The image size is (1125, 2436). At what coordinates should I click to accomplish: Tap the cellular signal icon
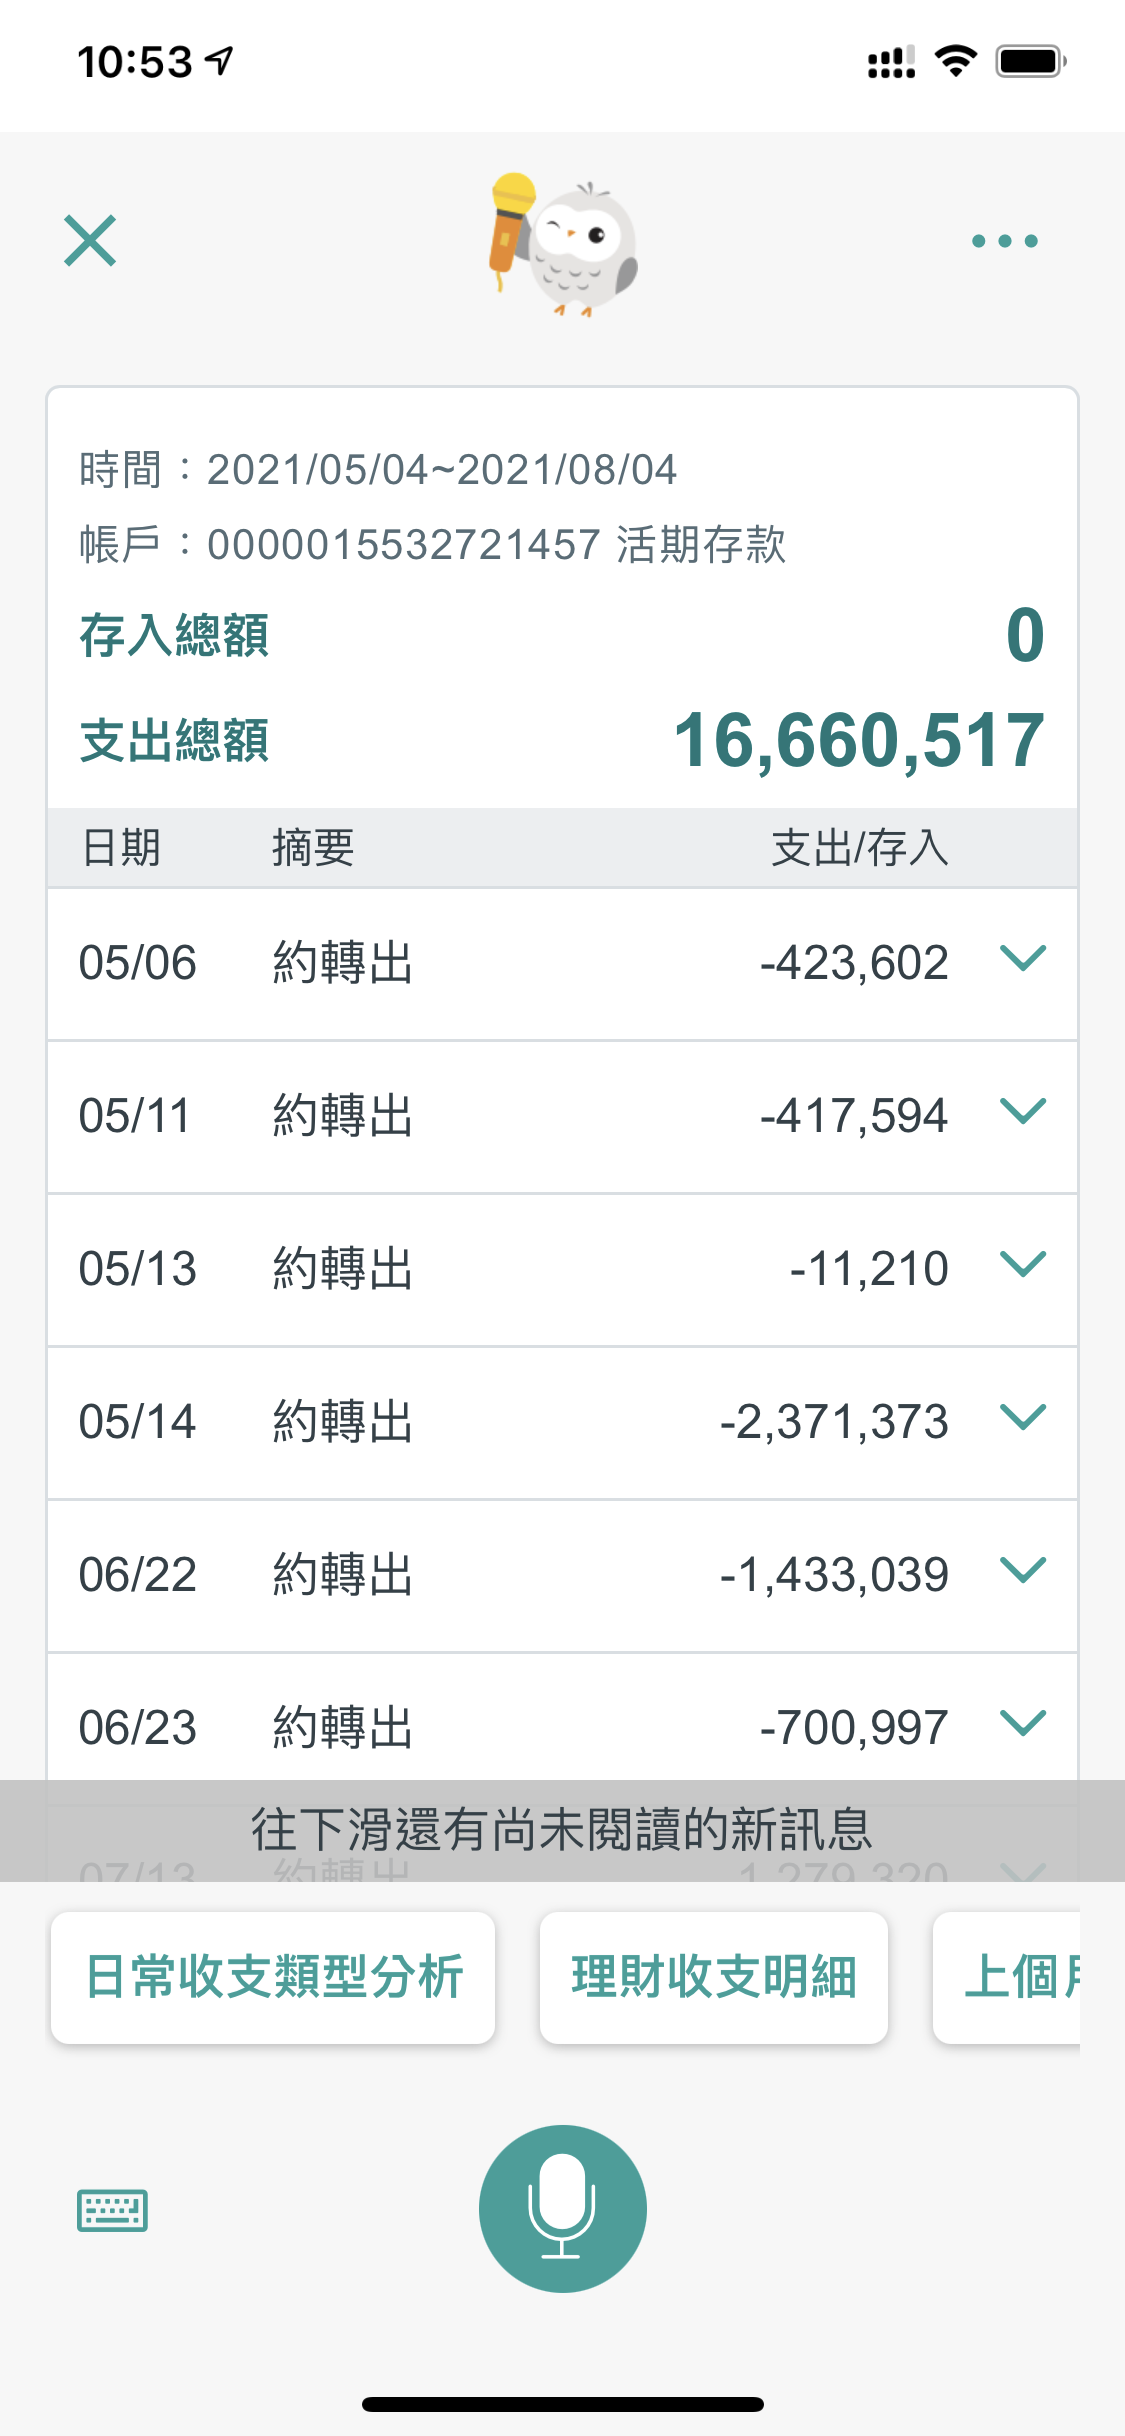coord(891,62)
